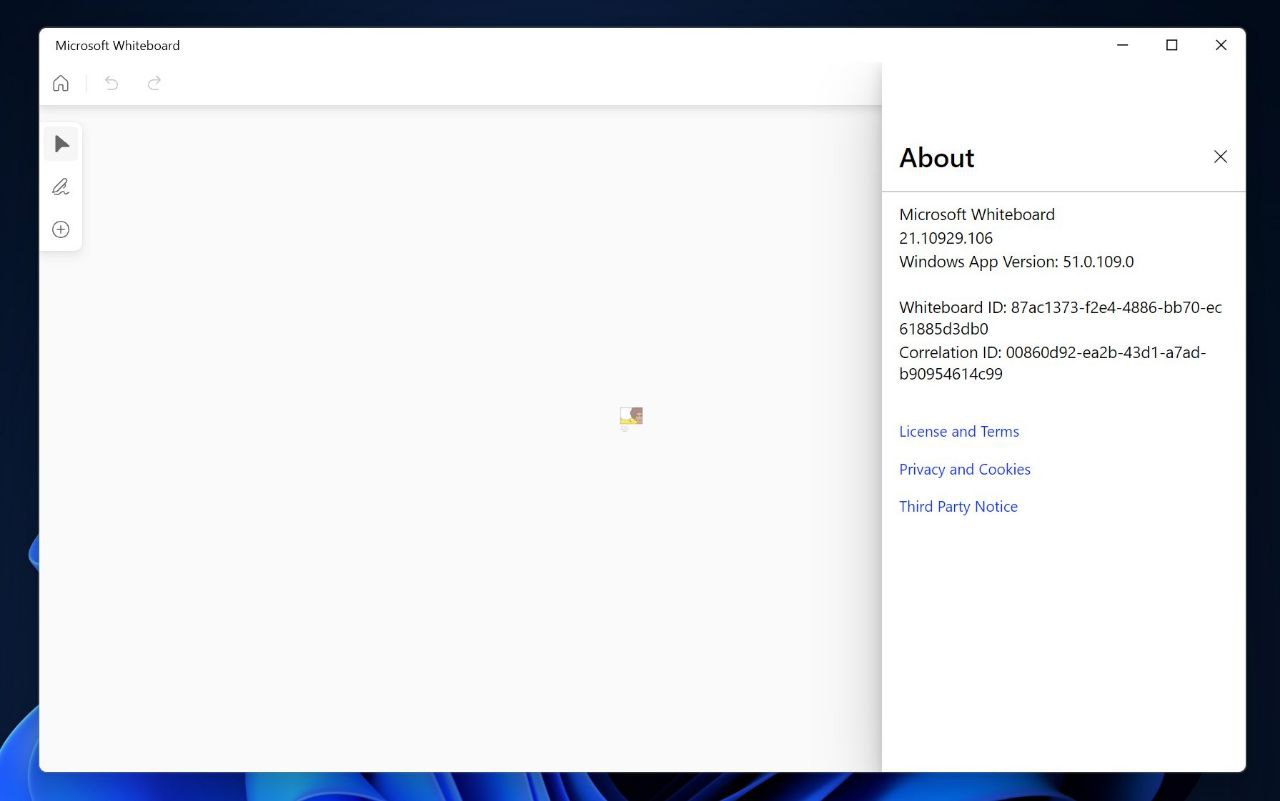Close the Microsoft Whiteboard window
1280x801 pixels.
(1221, 45)
